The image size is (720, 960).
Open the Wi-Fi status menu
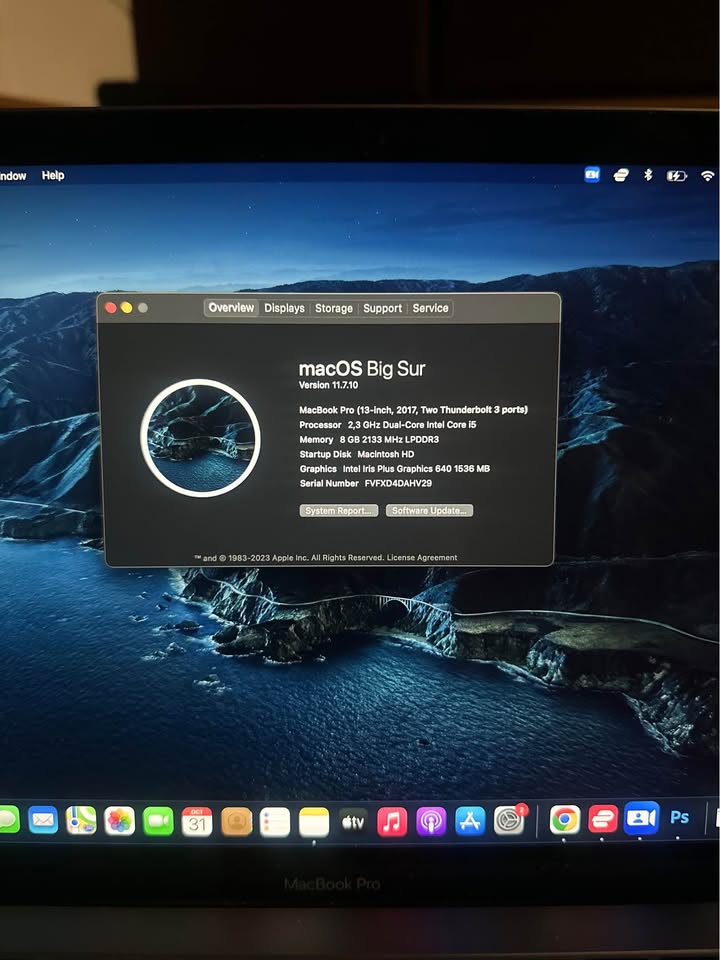click(x=708, y=175)
